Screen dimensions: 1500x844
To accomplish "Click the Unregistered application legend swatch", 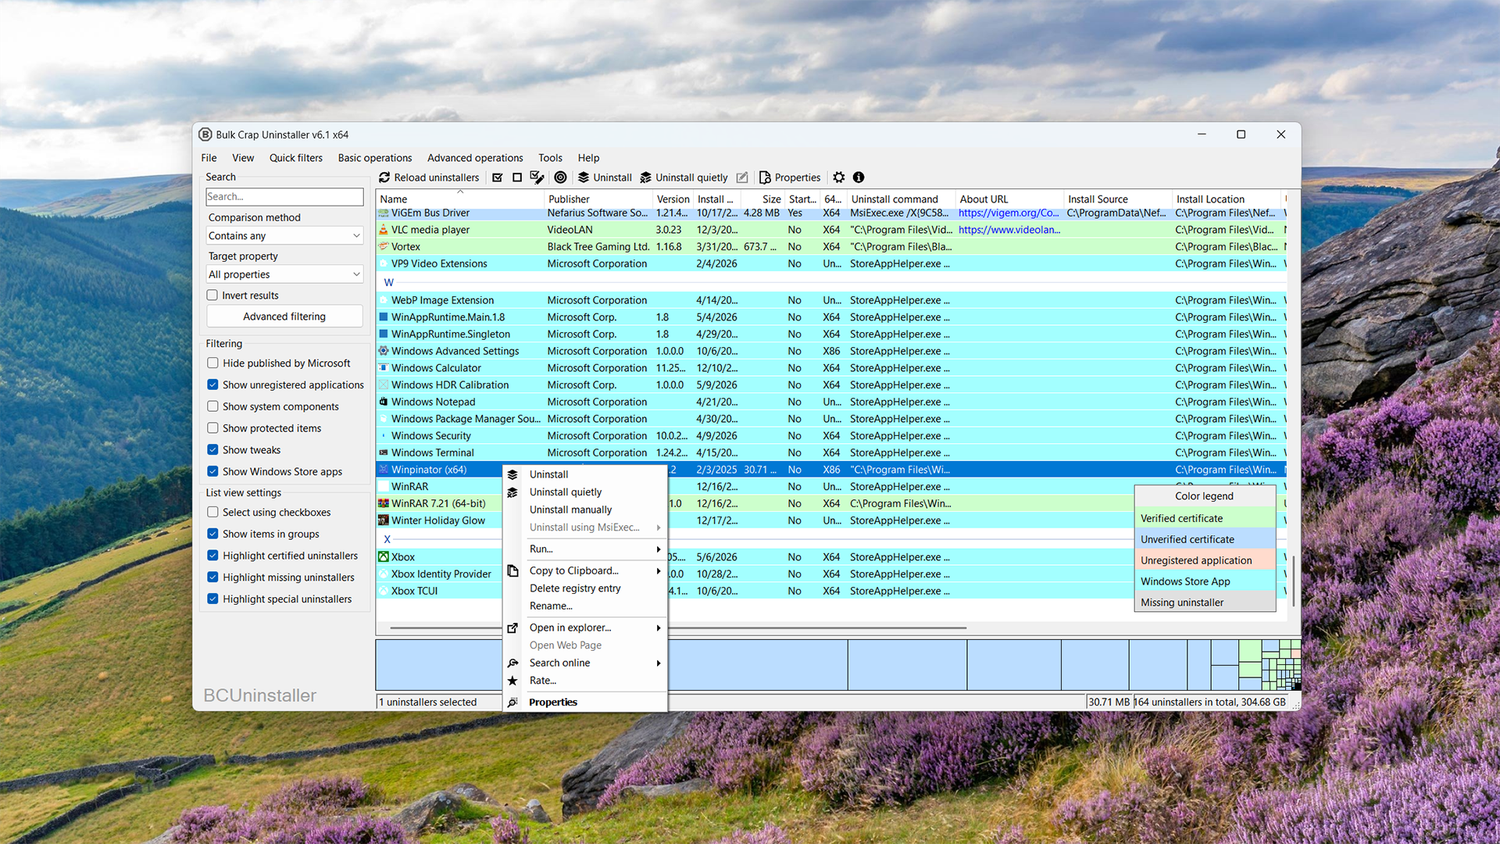I will (1205, 560).
